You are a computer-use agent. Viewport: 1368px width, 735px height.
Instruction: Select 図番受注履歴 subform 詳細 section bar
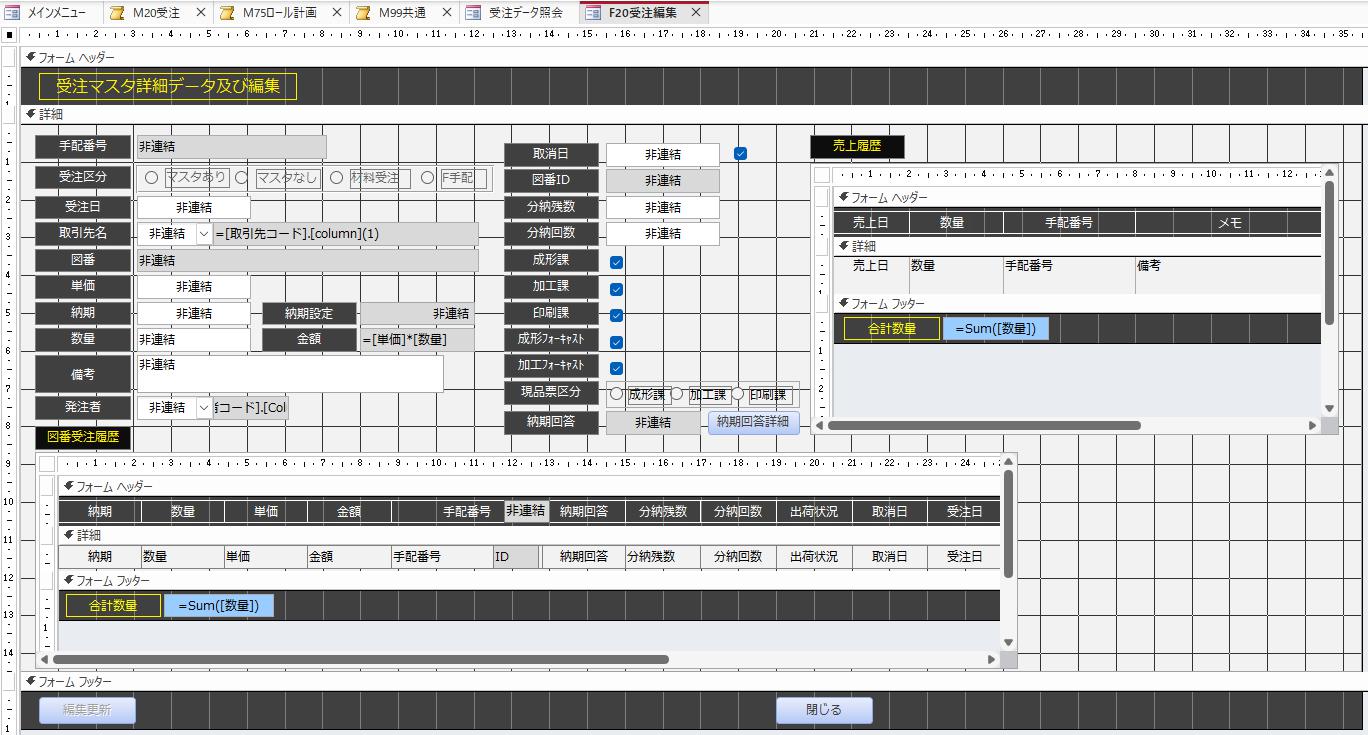point(529,536)
